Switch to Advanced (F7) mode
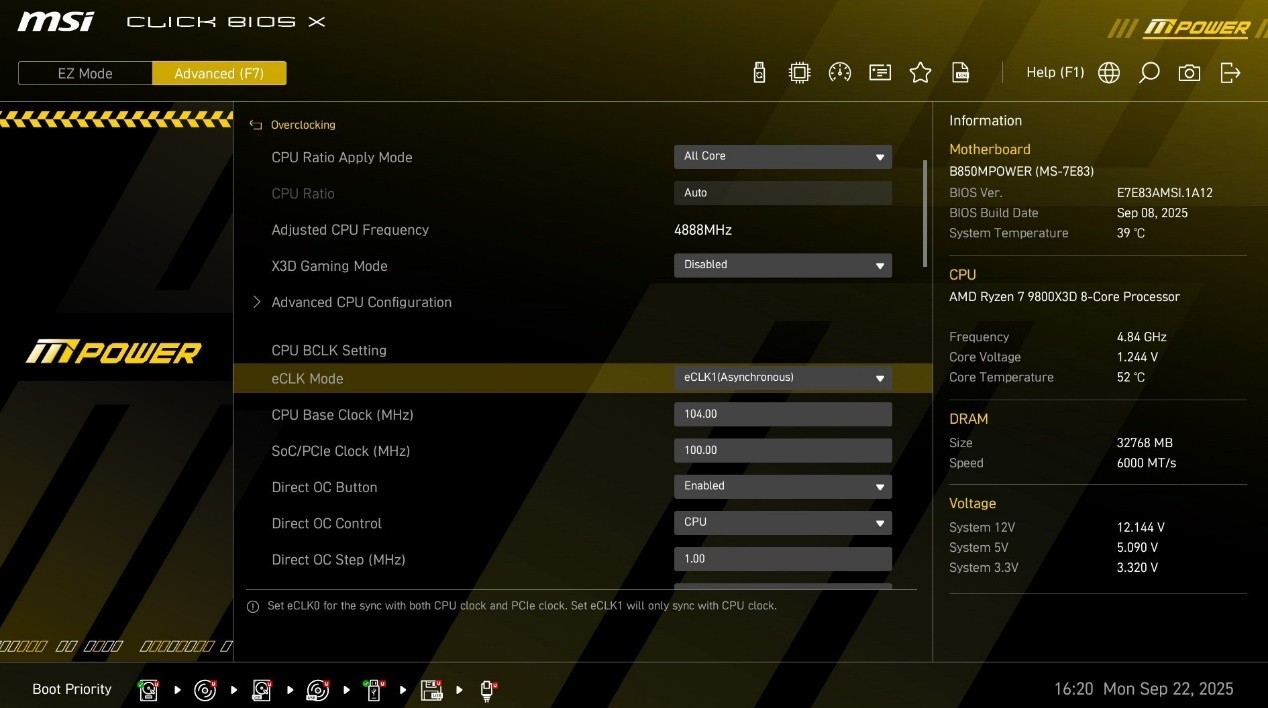This screenshot has width=1268, height=708. pos(219,74)
